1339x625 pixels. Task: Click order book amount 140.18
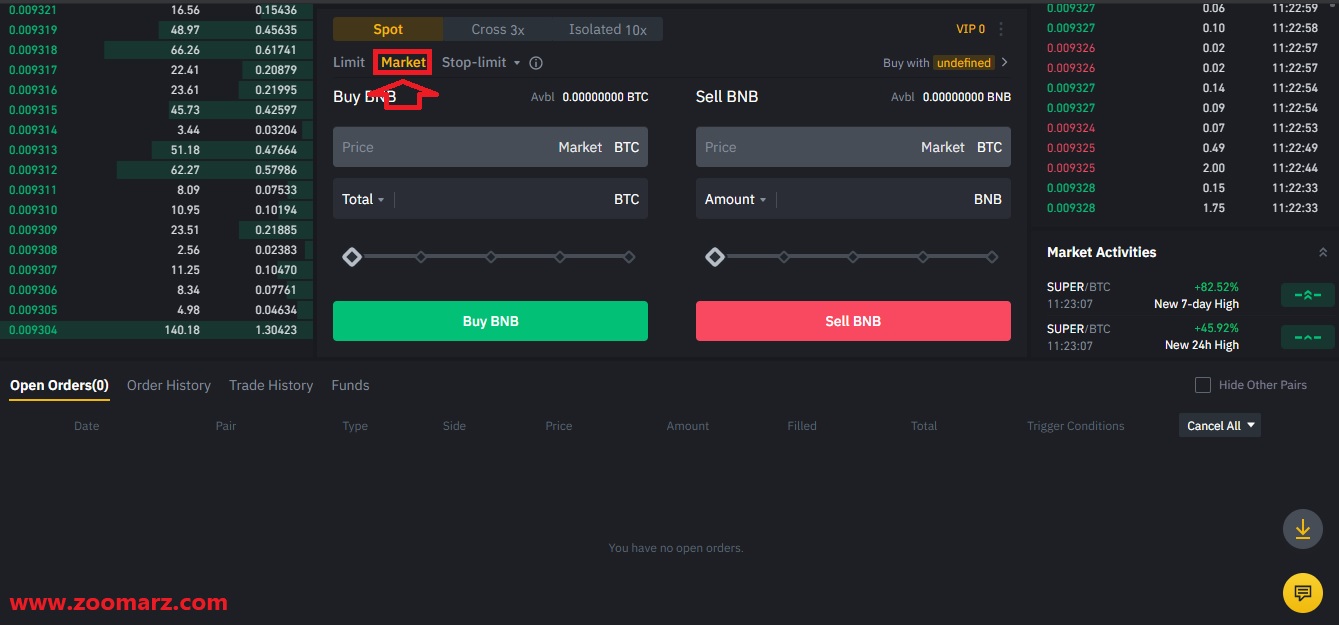coord(182,330)
